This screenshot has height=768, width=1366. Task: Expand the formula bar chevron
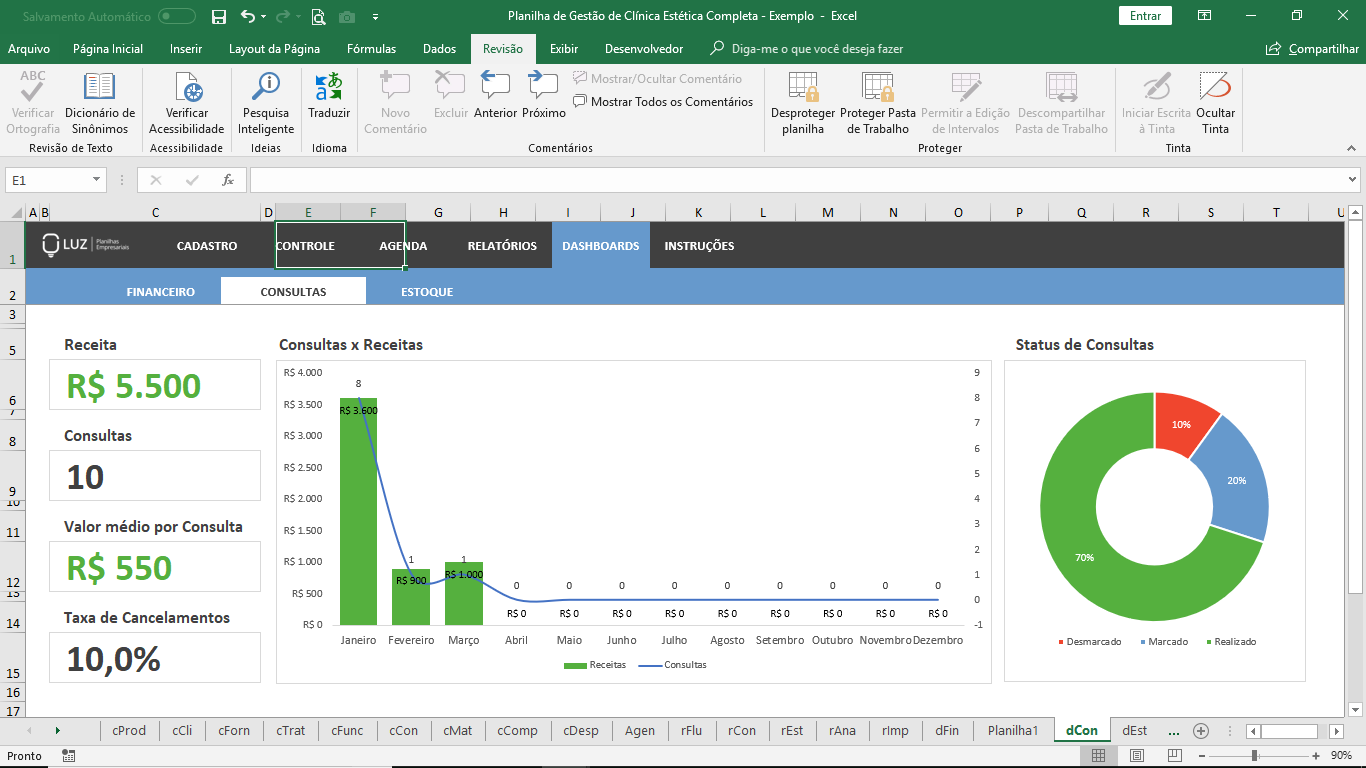pyautogui.click(x=1353, y=180)
